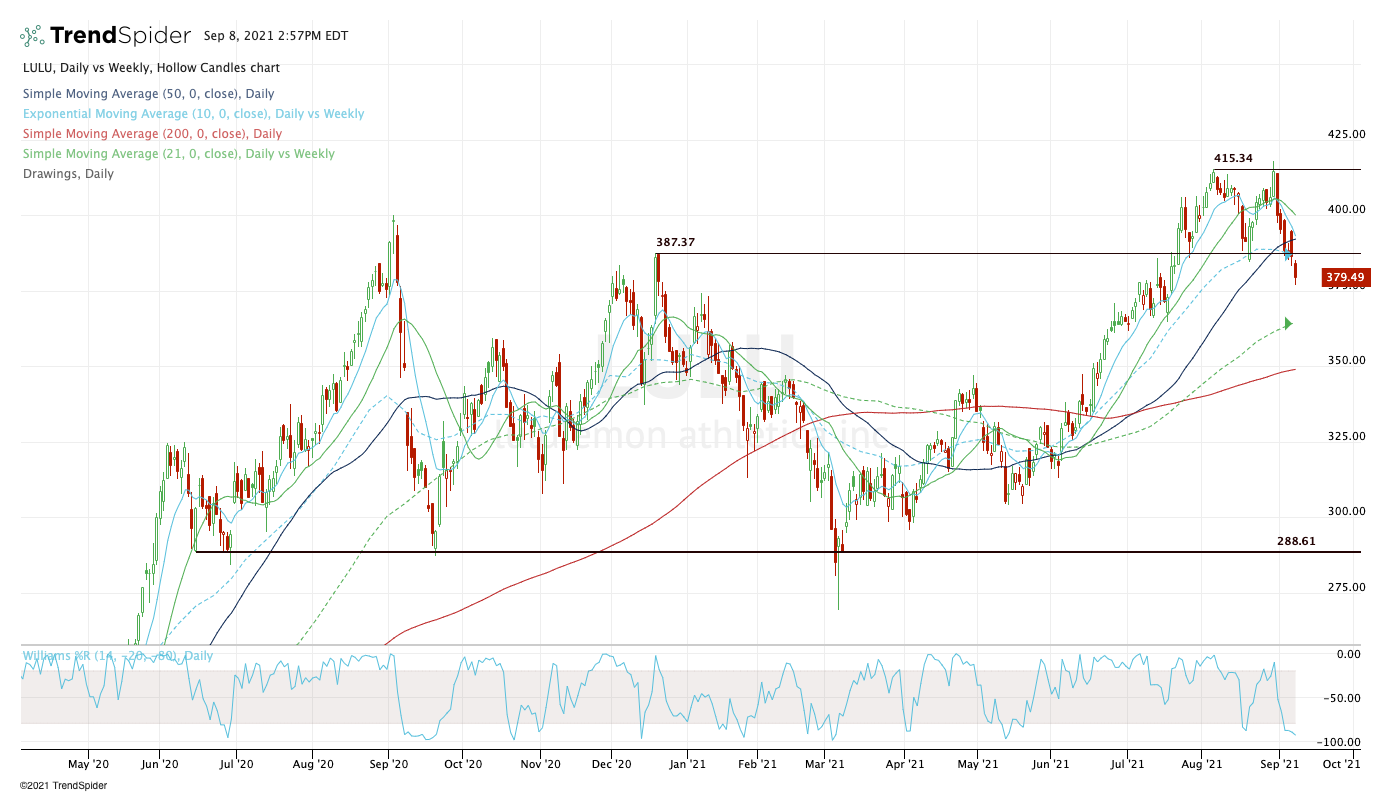Click the 415.34 resistance level label

[x=1234, y=158]
